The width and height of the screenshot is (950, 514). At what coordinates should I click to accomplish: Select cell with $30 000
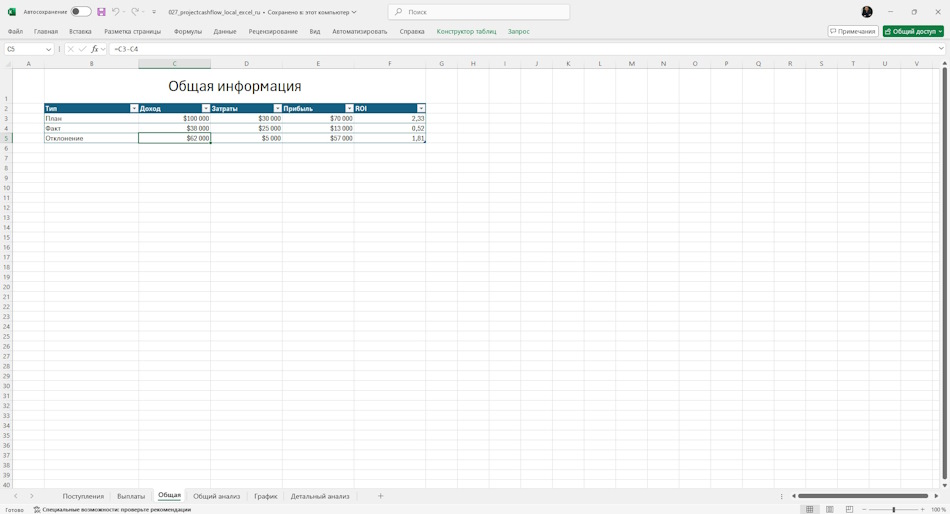[246, 118]
